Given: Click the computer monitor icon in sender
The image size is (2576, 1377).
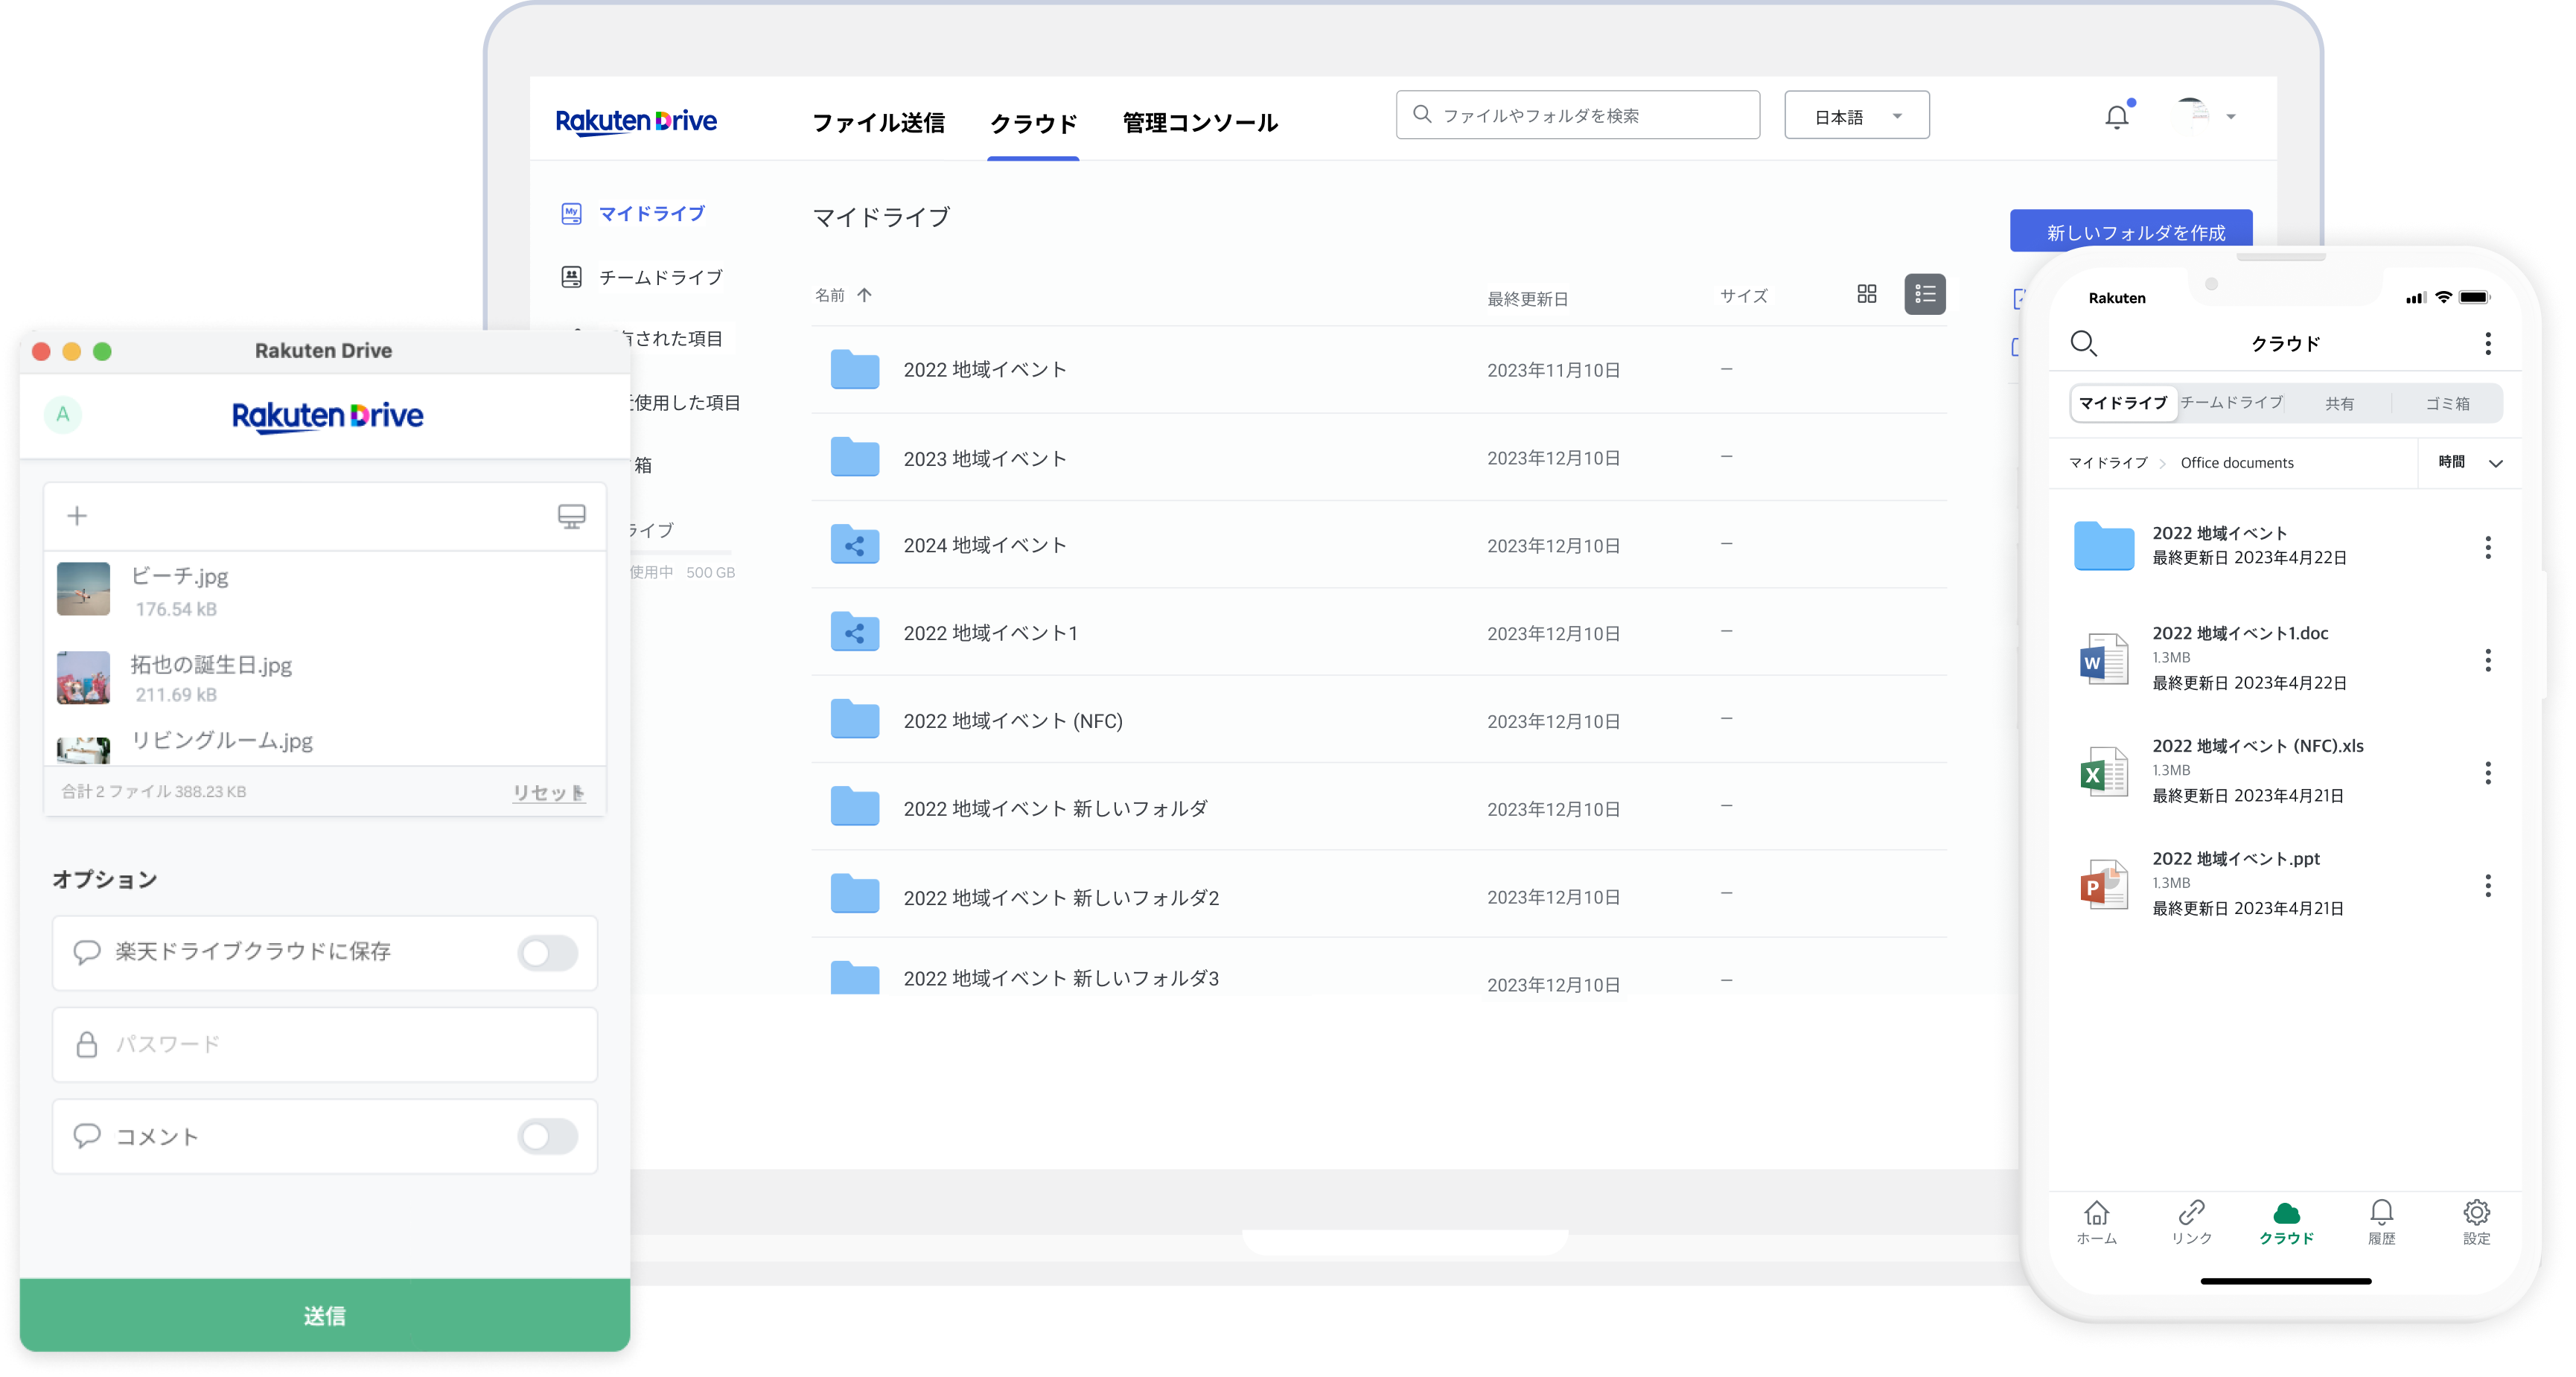Looking at the screenshot, I should (571, 516).
